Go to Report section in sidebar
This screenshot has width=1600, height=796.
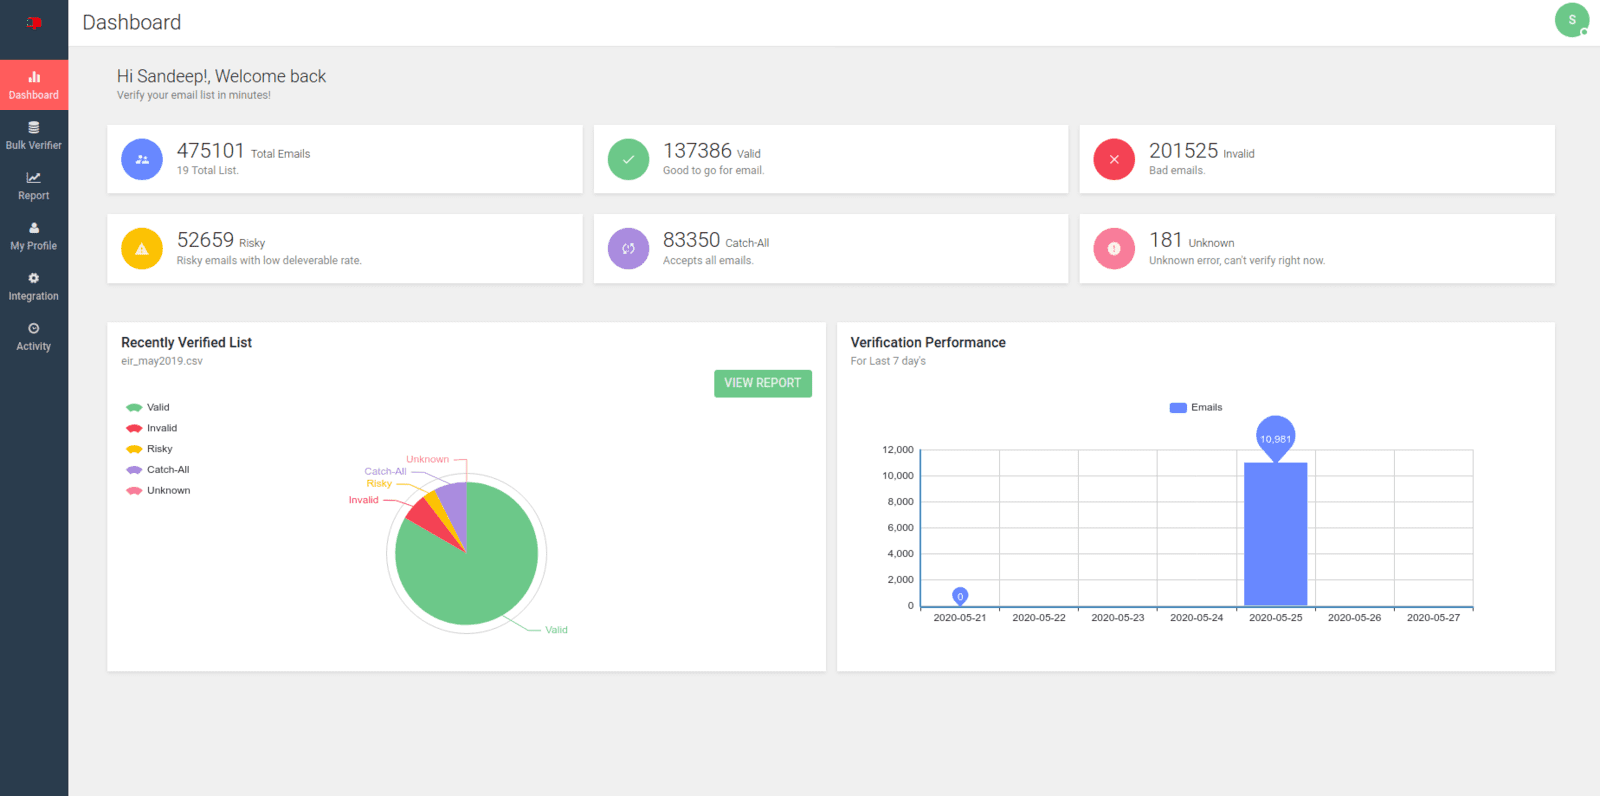point(34,186)
